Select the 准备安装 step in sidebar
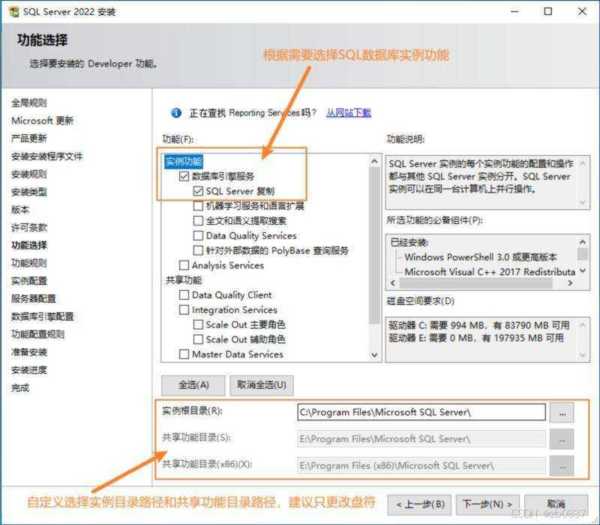The height and width of the screenshot is (525, 600). pos(29,352)
